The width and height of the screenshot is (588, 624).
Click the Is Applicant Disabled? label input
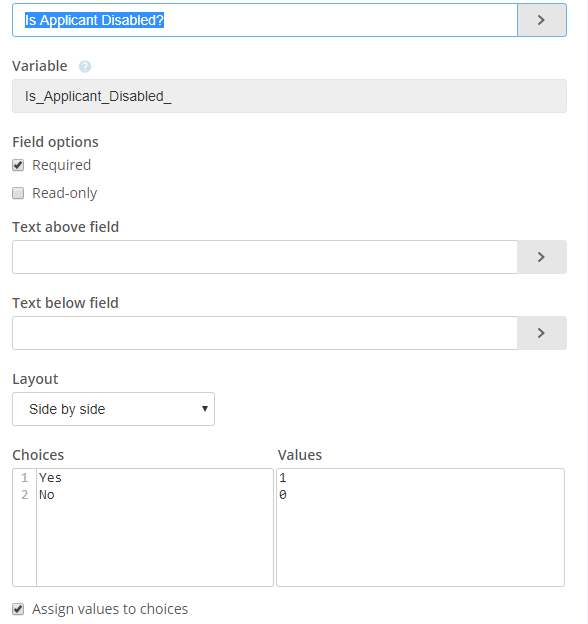[x=265, y=20]
